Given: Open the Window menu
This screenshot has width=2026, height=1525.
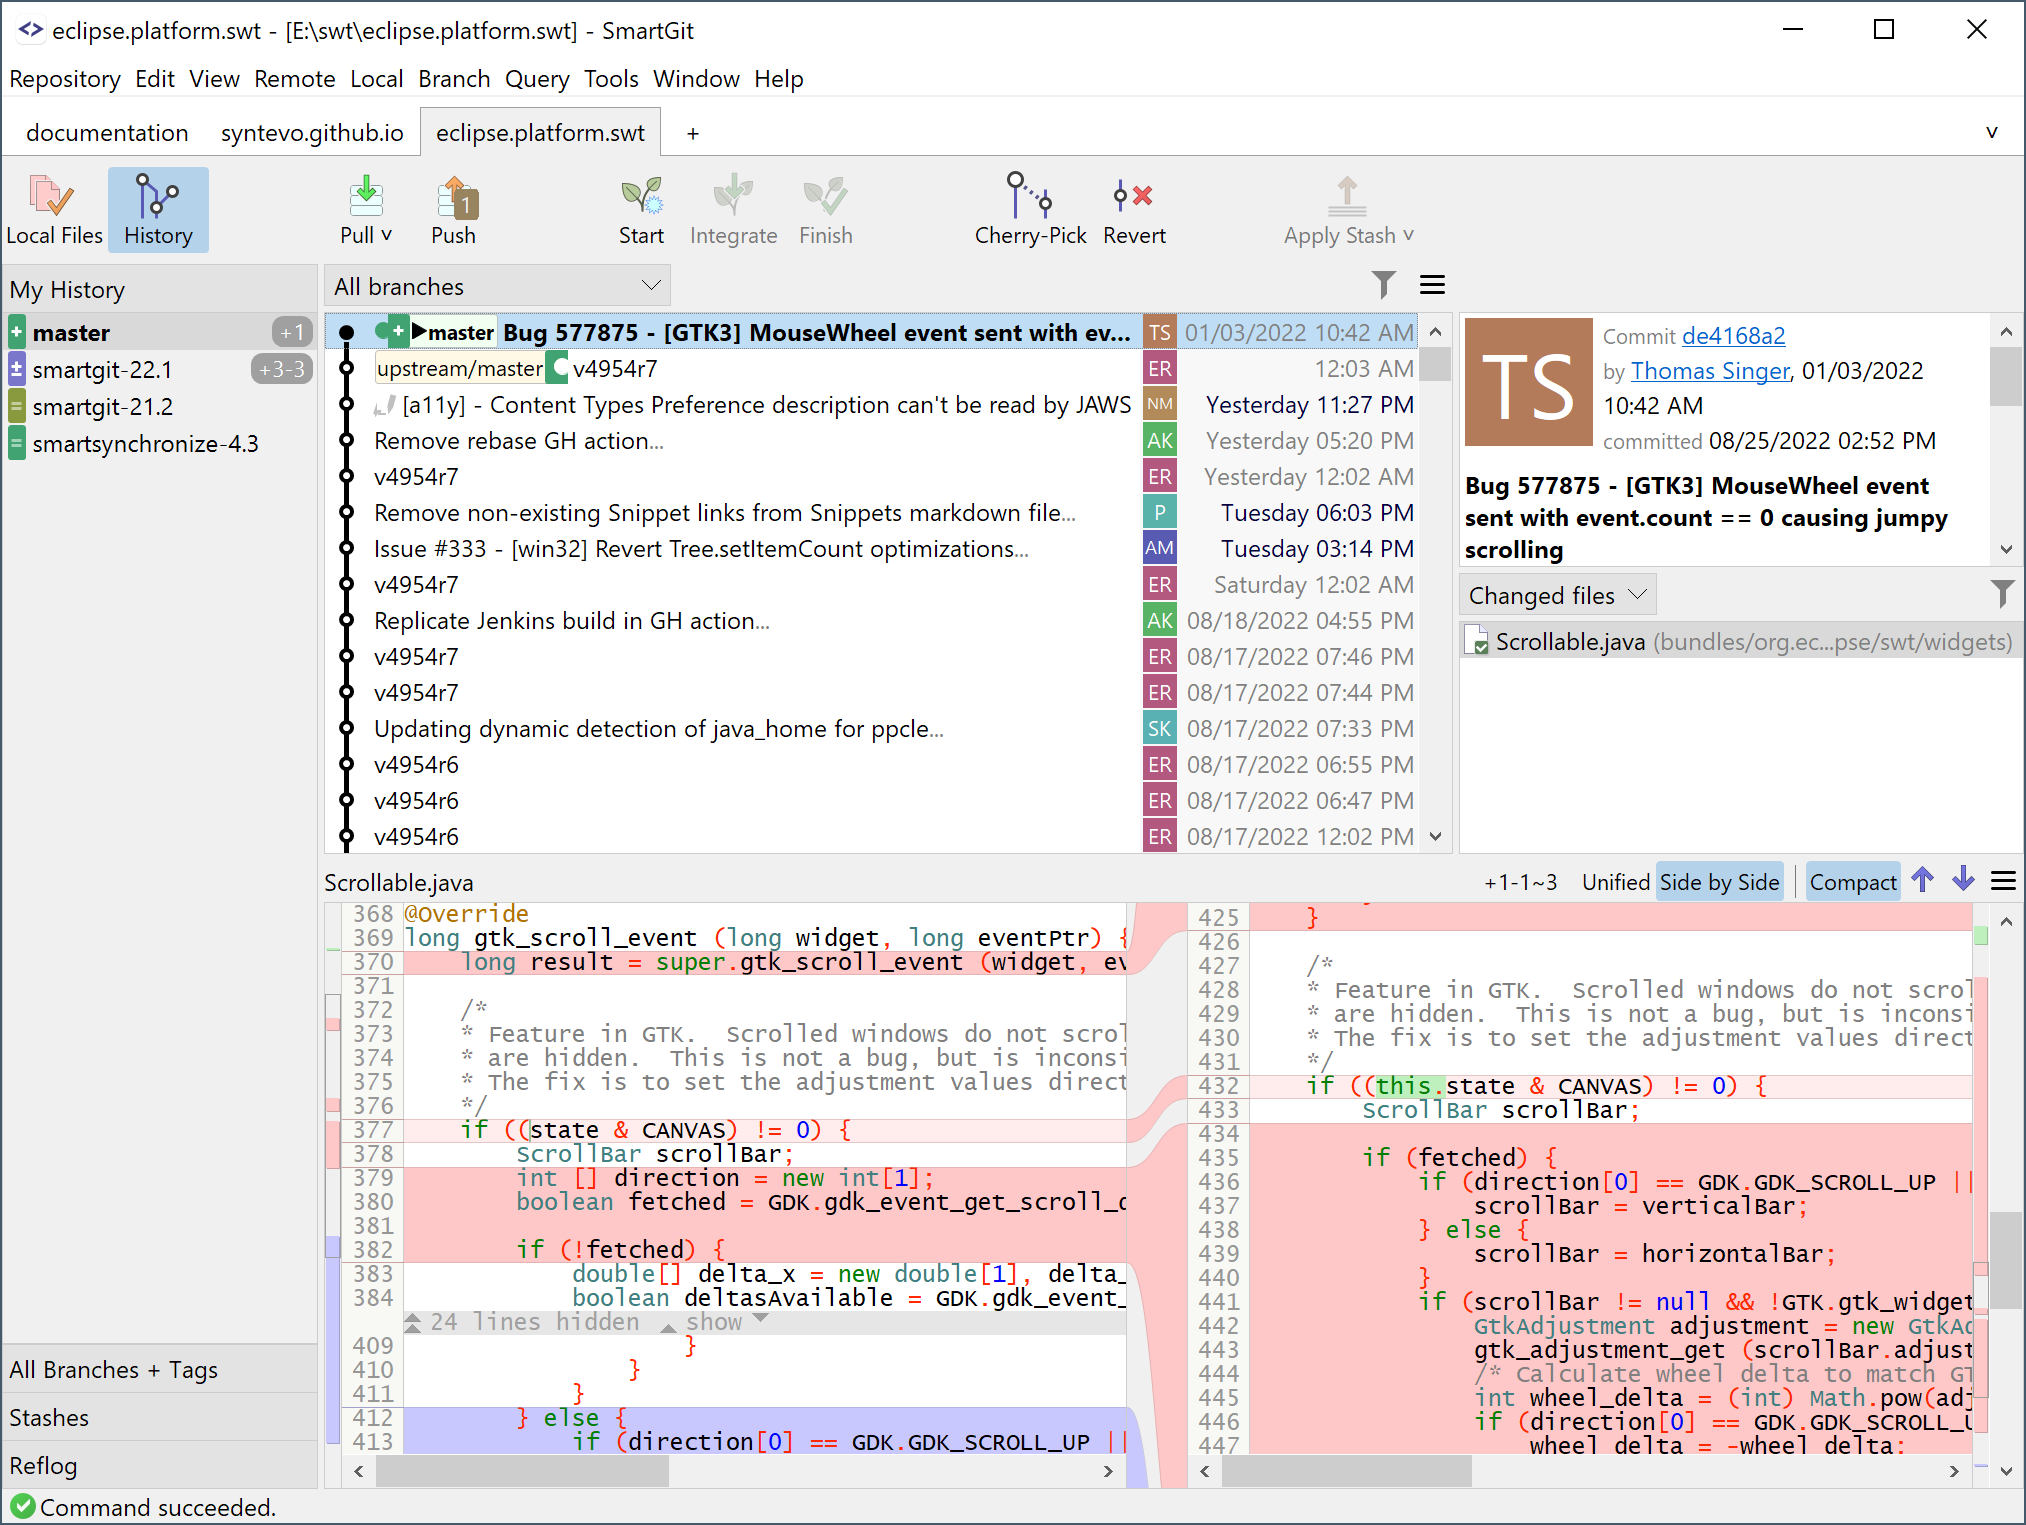Looking at the screenshot, I should [x=696, y=79].
